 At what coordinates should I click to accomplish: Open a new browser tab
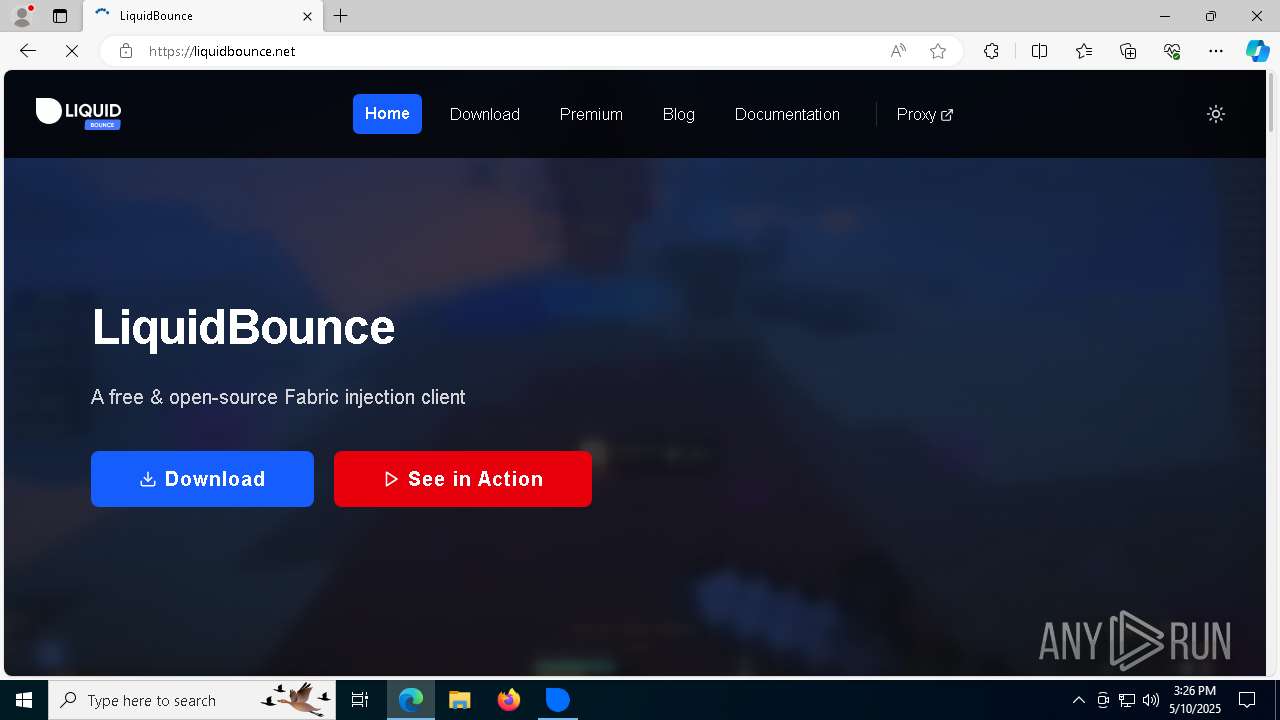[x=341, y=16]
